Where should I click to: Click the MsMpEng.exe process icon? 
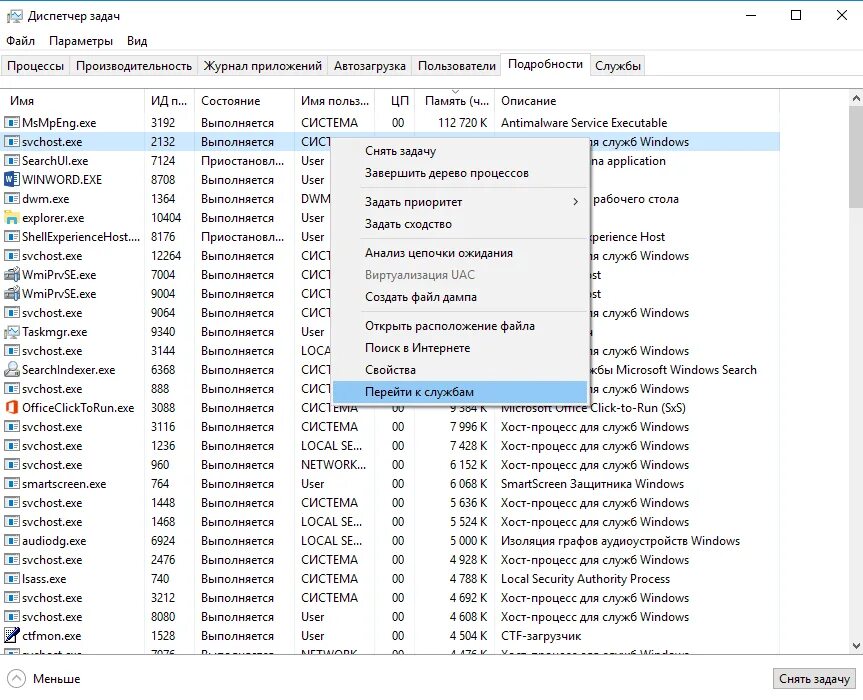pos(12,123)
